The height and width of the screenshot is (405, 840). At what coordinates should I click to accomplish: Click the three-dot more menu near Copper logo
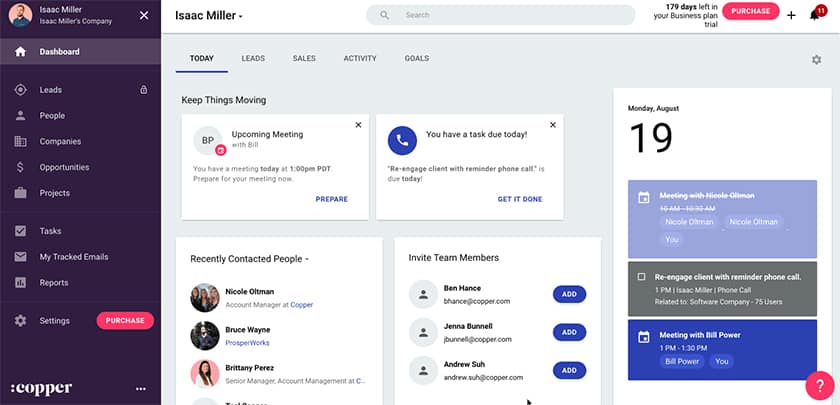coord(141,389)
